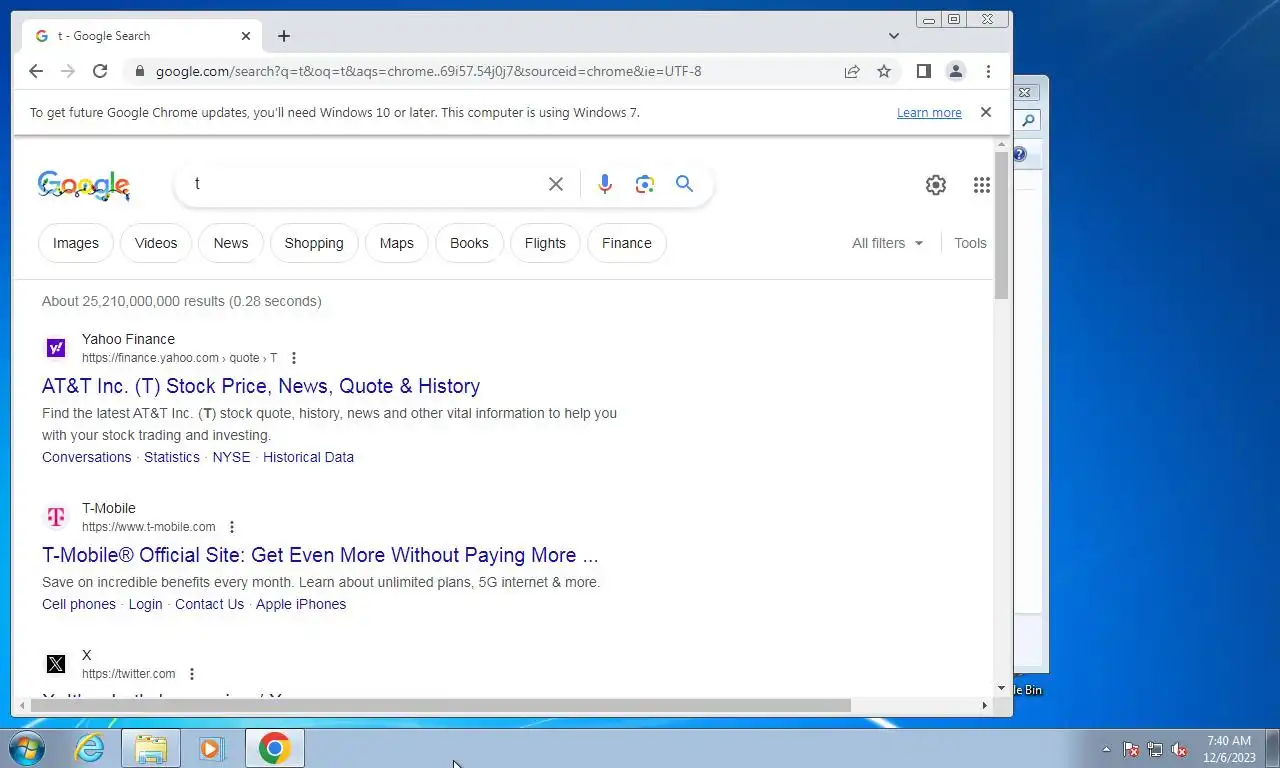Open more options for the X result
Screen dimensions: 1280x768
click(192, 674)
